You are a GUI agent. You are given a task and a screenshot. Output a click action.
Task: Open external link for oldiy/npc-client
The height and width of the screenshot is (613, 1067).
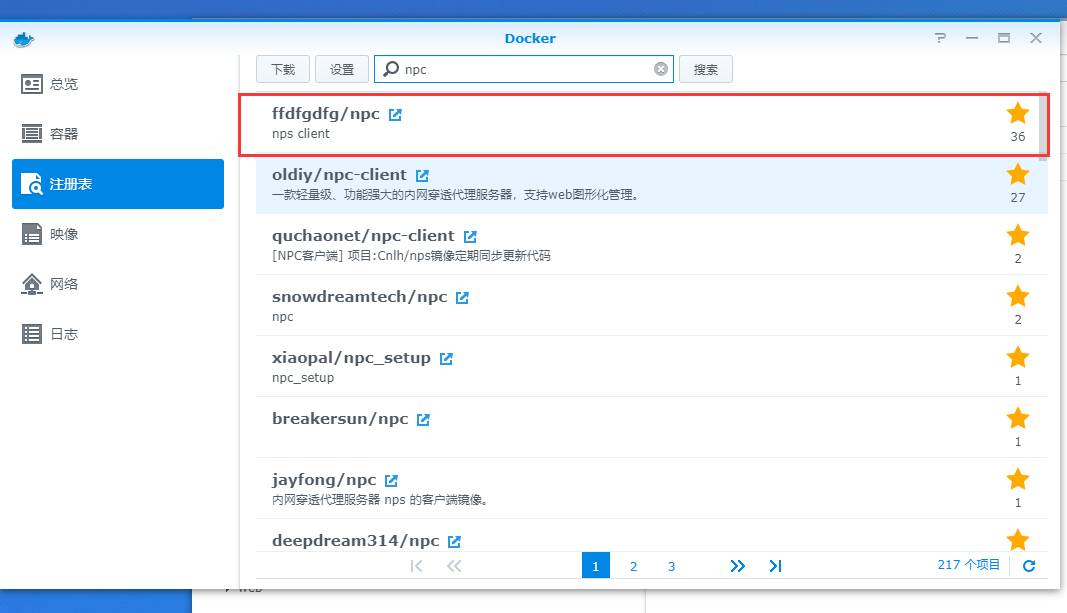423,176
